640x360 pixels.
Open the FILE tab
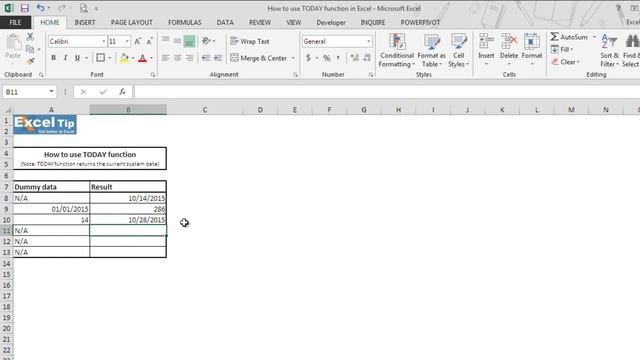pyautogui.click(x=16, y=22)
